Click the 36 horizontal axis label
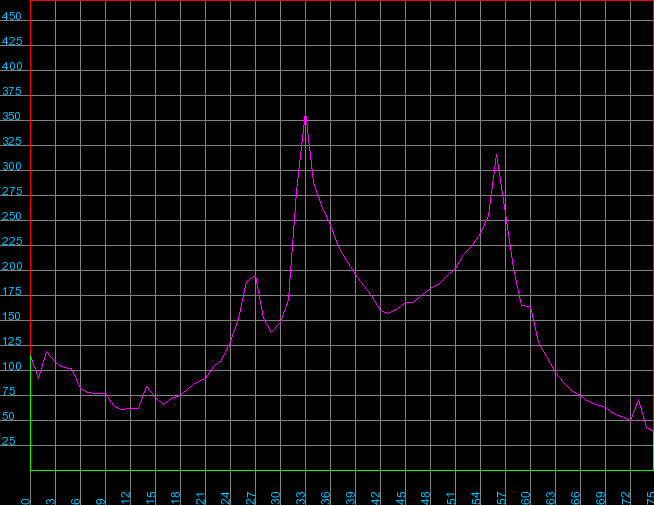Screen dimensions: 654x505 [326, 498]
